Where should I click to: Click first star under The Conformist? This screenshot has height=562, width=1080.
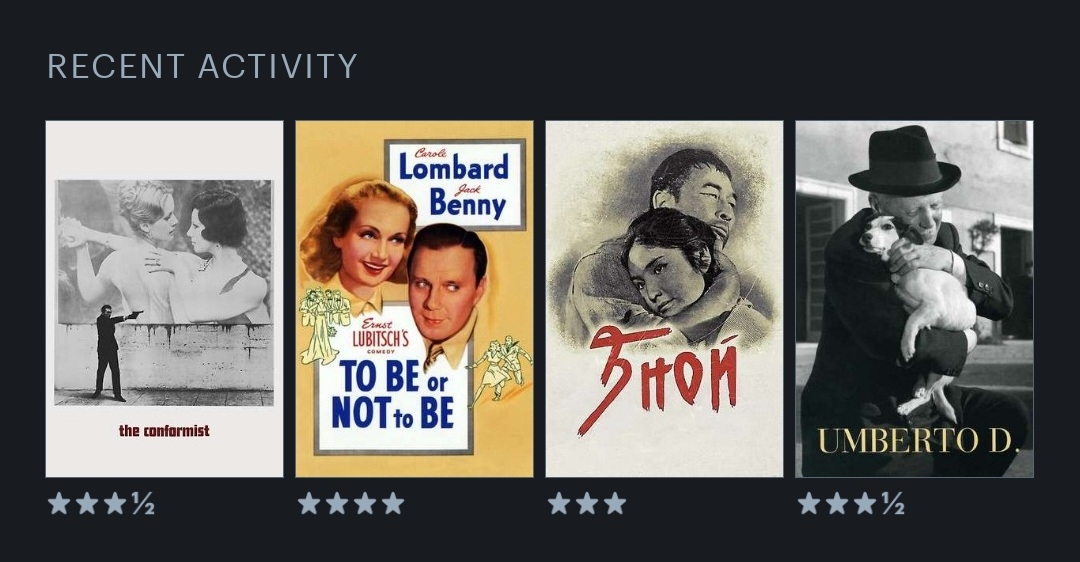(59, 503)
